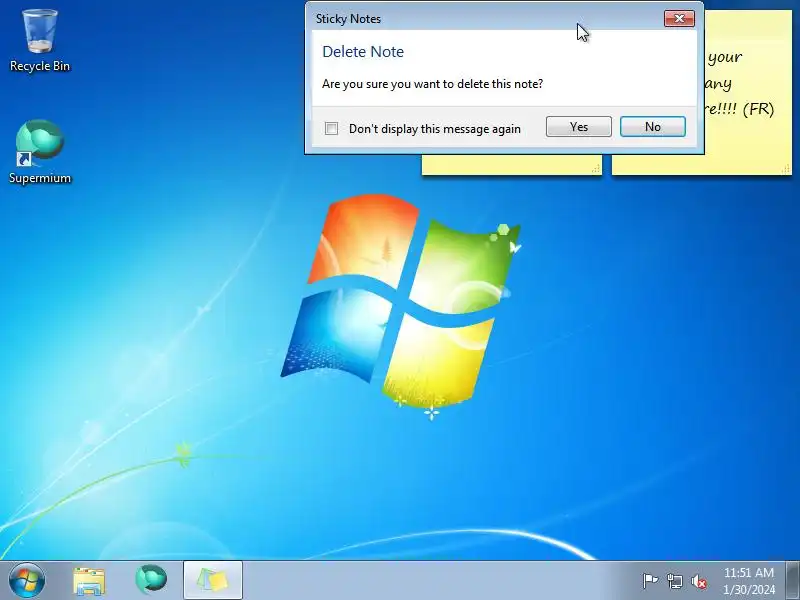This screenshot has width=800, height=600.
Task: Open the Windows Start menu orb
Action: [x=27, y=580]
